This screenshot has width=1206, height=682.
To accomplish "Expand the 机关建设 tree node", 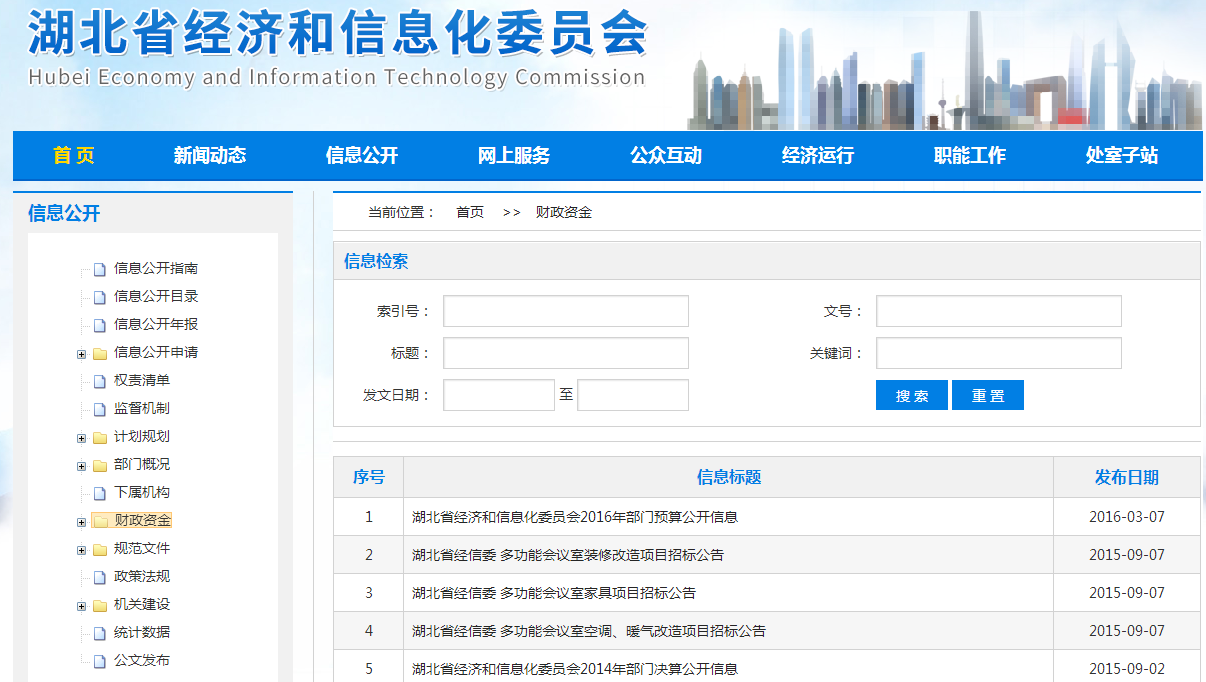I will tap(81, 605).
